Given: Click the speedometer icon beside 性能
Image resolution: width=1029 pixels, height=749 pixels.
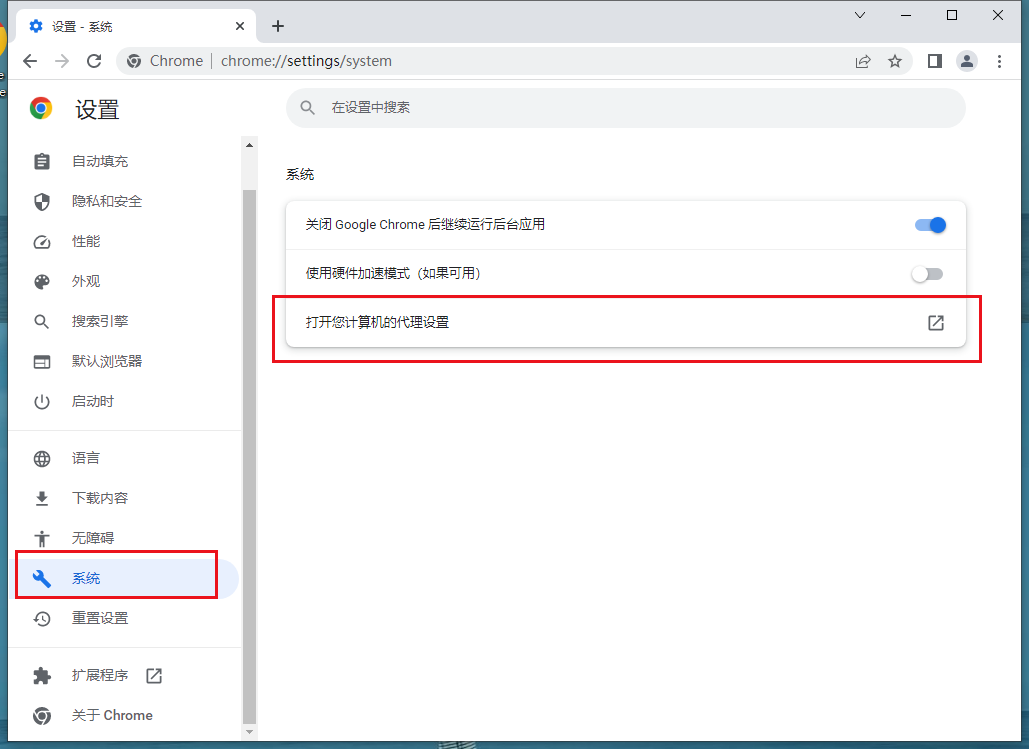Looking at the screenshot, I should tap(42, 242).
